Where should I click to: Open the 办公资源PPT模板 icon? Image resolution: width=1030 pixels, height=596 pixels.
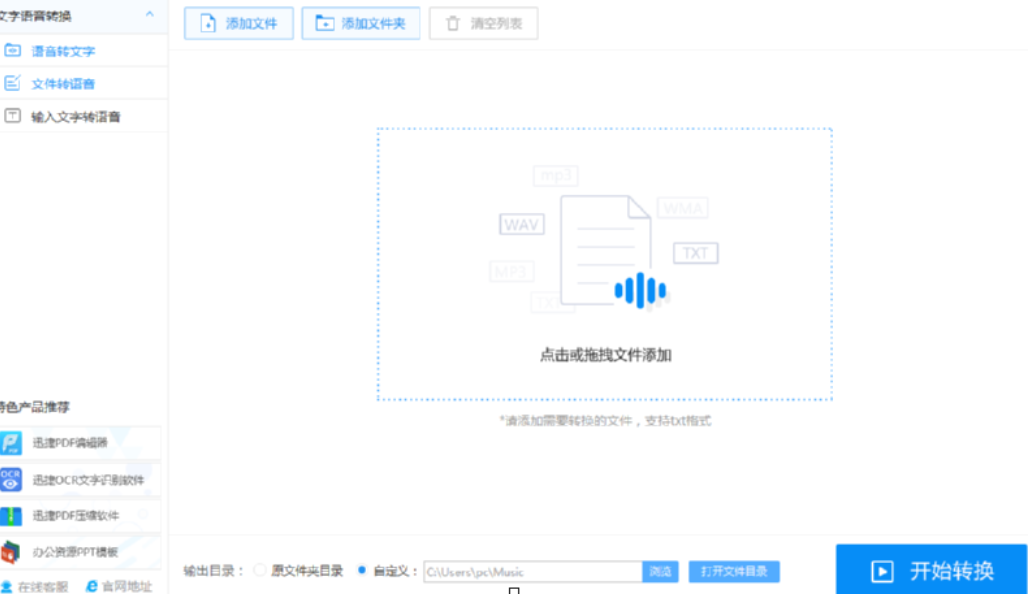point(11,552)
